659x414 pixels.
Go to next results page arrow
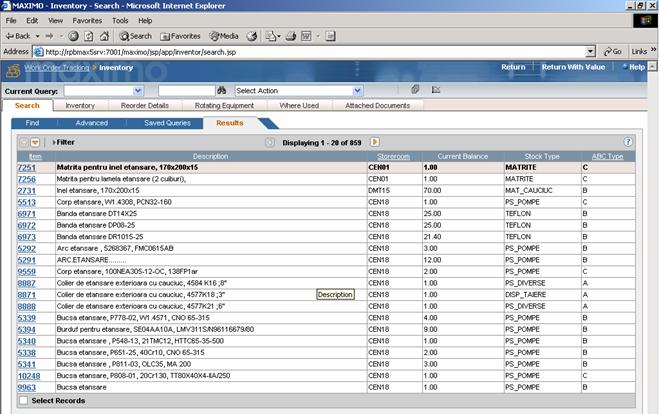point(374,142)
